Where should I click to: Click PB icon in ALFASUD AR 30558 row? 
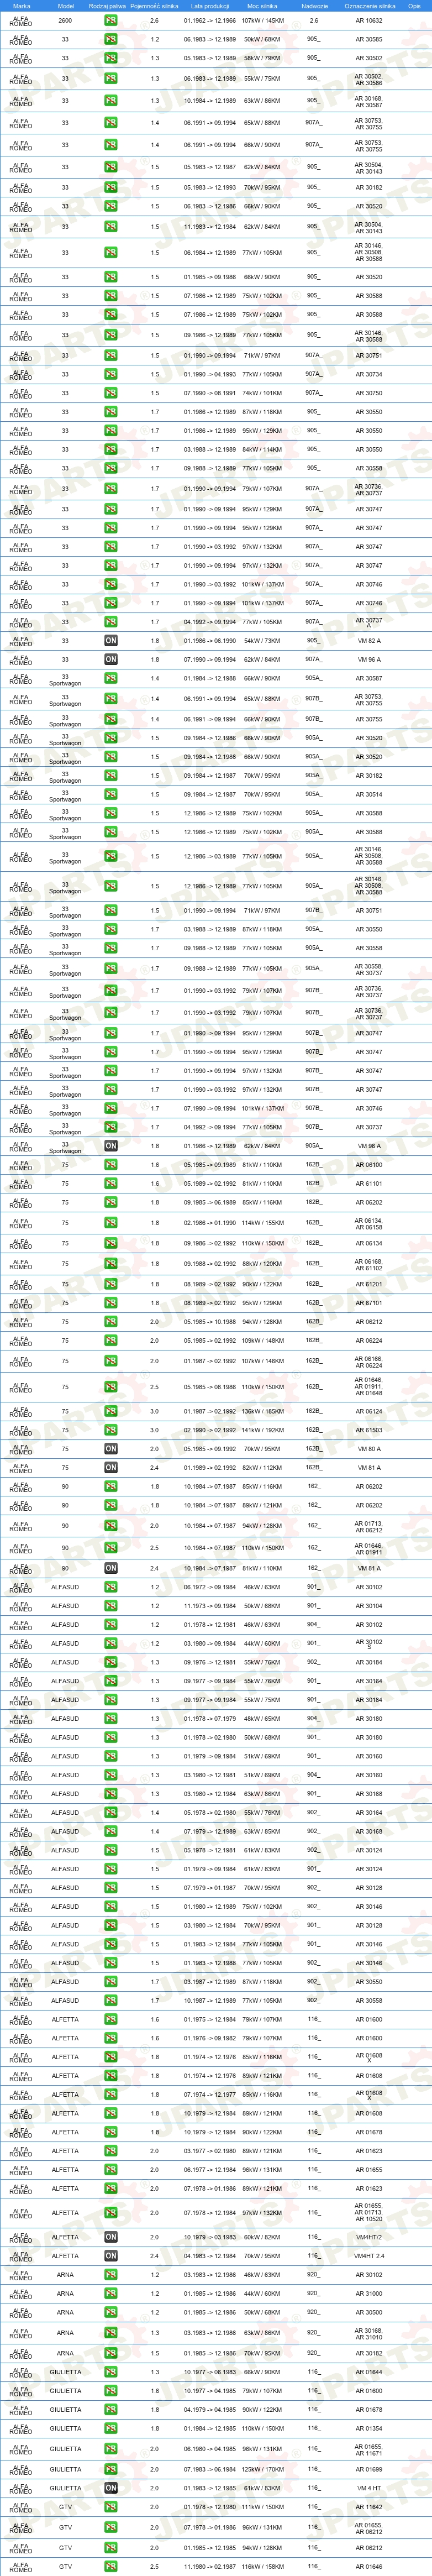[111, 2001]
